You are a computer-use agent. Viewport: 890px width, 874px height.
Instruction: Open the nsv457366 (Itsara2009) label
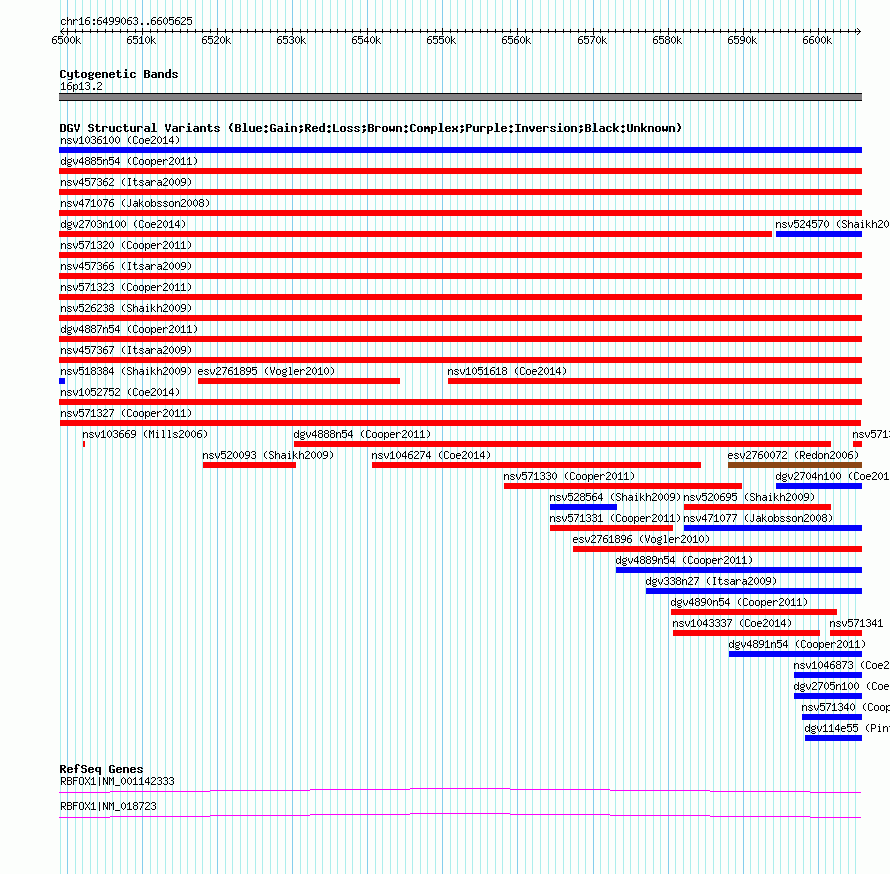(x=126, y=266)
